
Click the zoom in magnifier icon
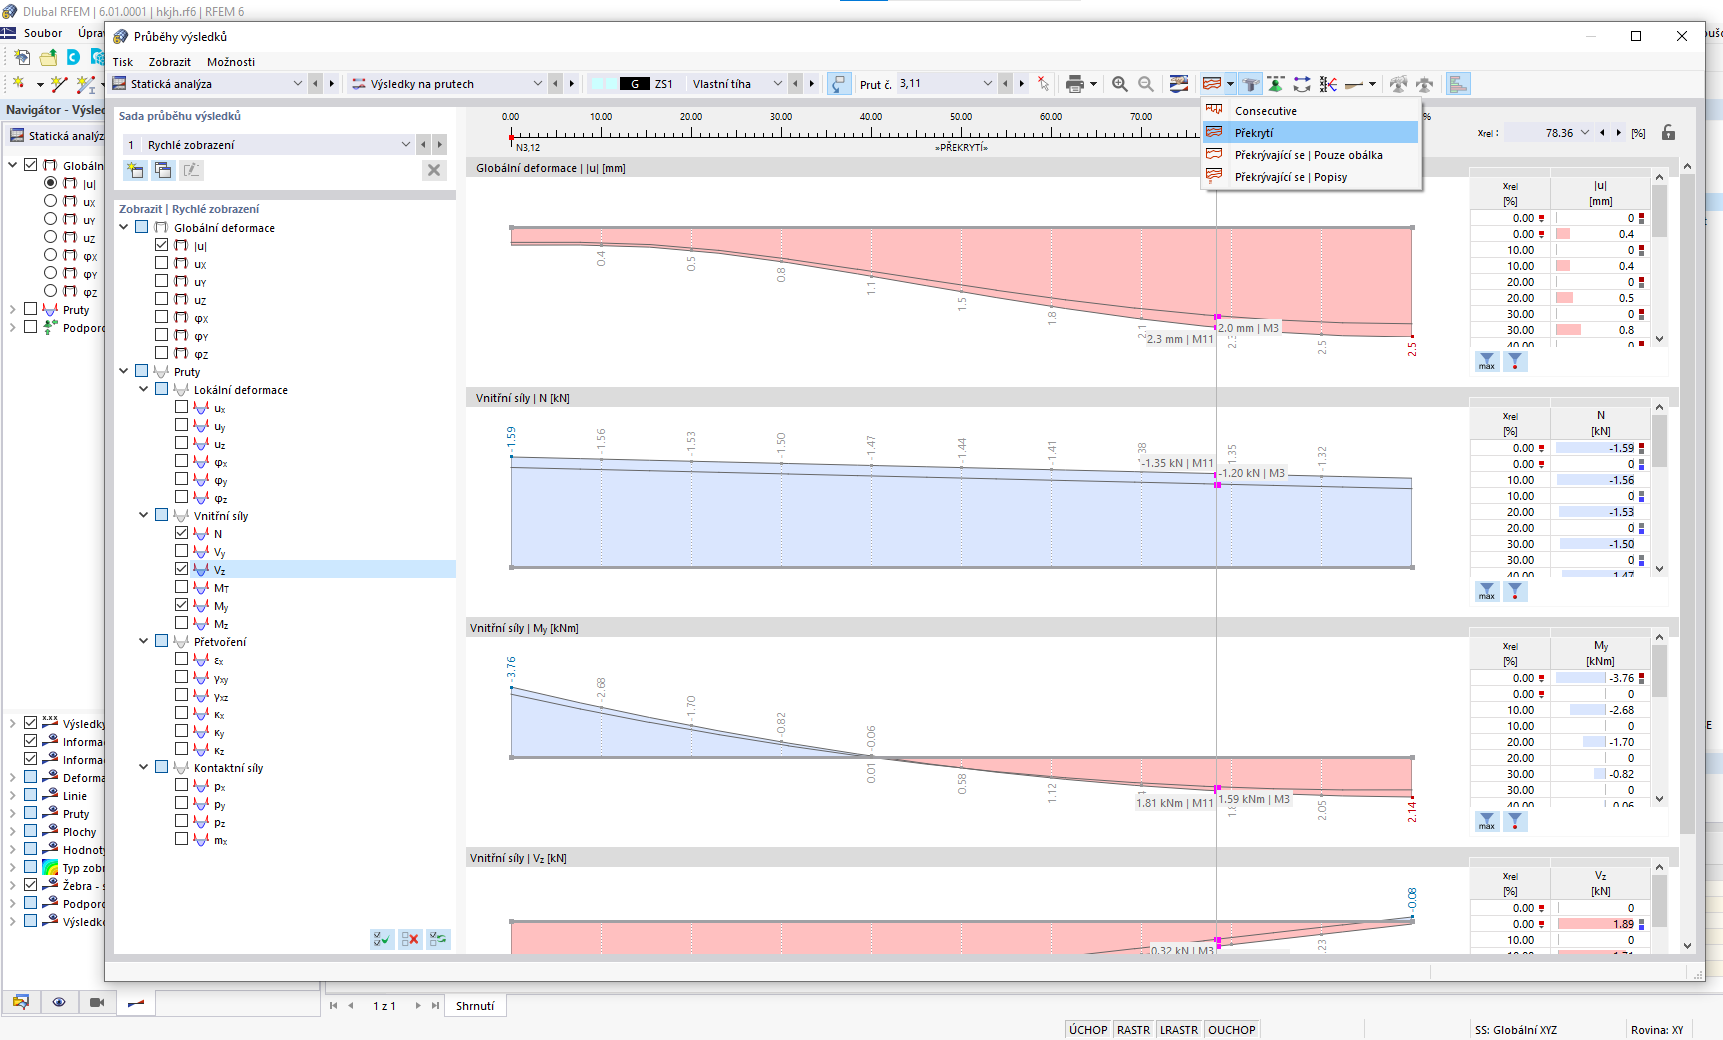[1120, 84]
